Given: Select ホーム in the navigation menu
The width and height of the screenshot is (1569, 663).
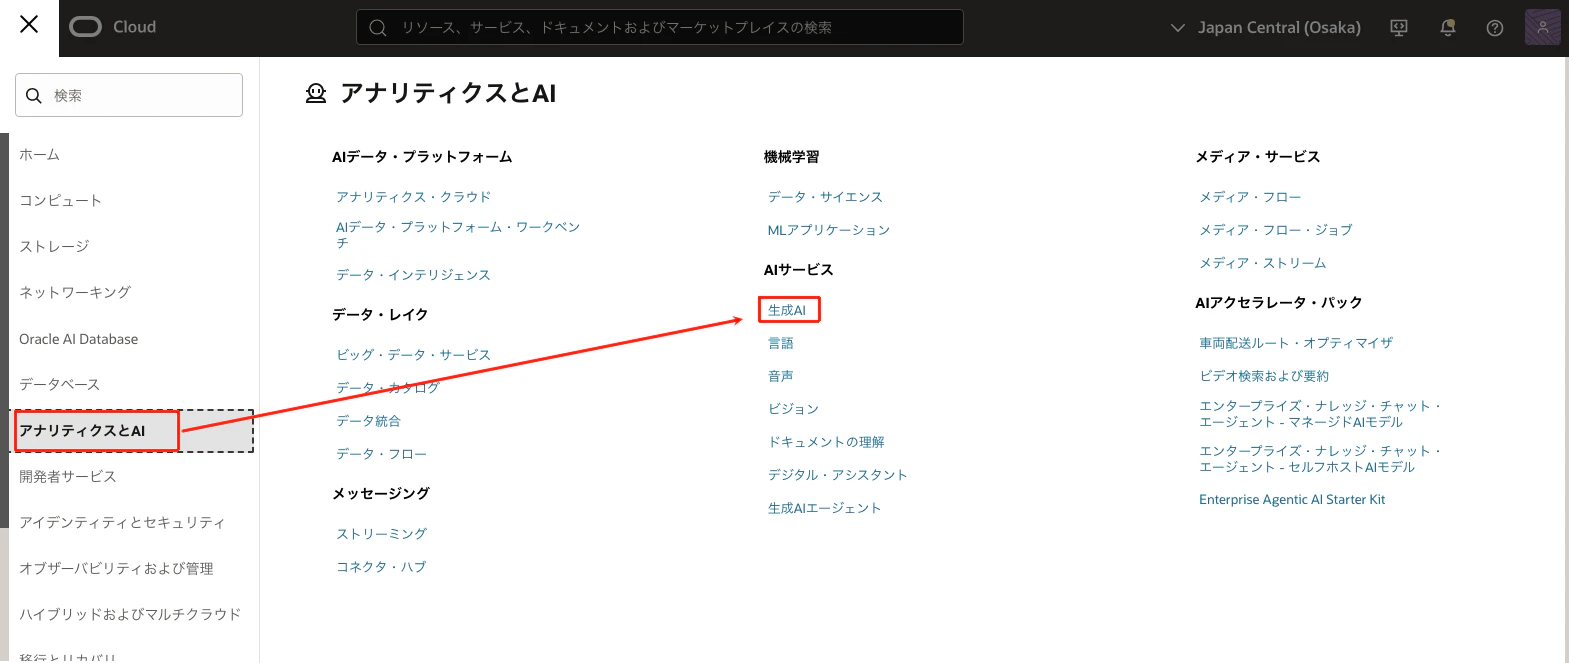Looking at the screenshot, I should (x=40, y=154).
